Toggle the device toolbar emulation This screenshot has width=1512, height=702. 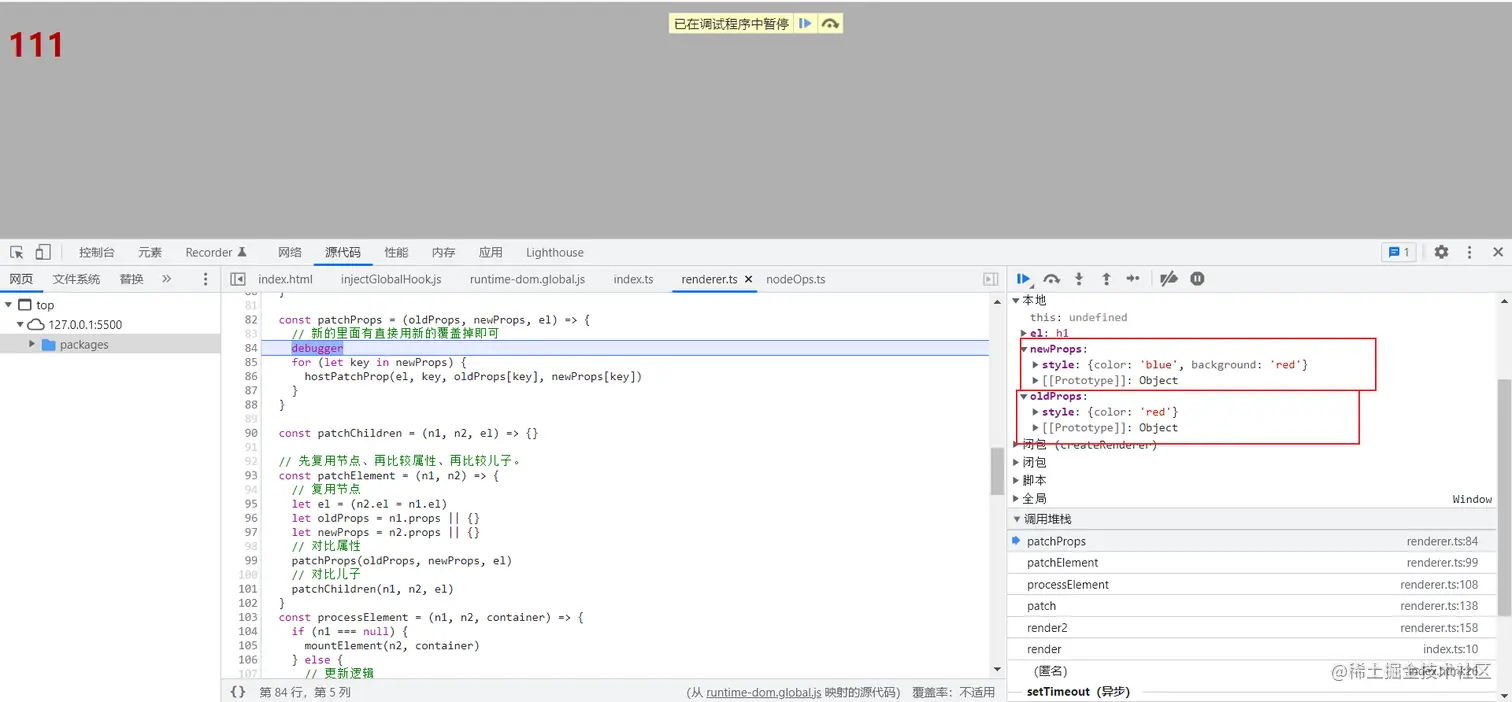click(43, 252)
